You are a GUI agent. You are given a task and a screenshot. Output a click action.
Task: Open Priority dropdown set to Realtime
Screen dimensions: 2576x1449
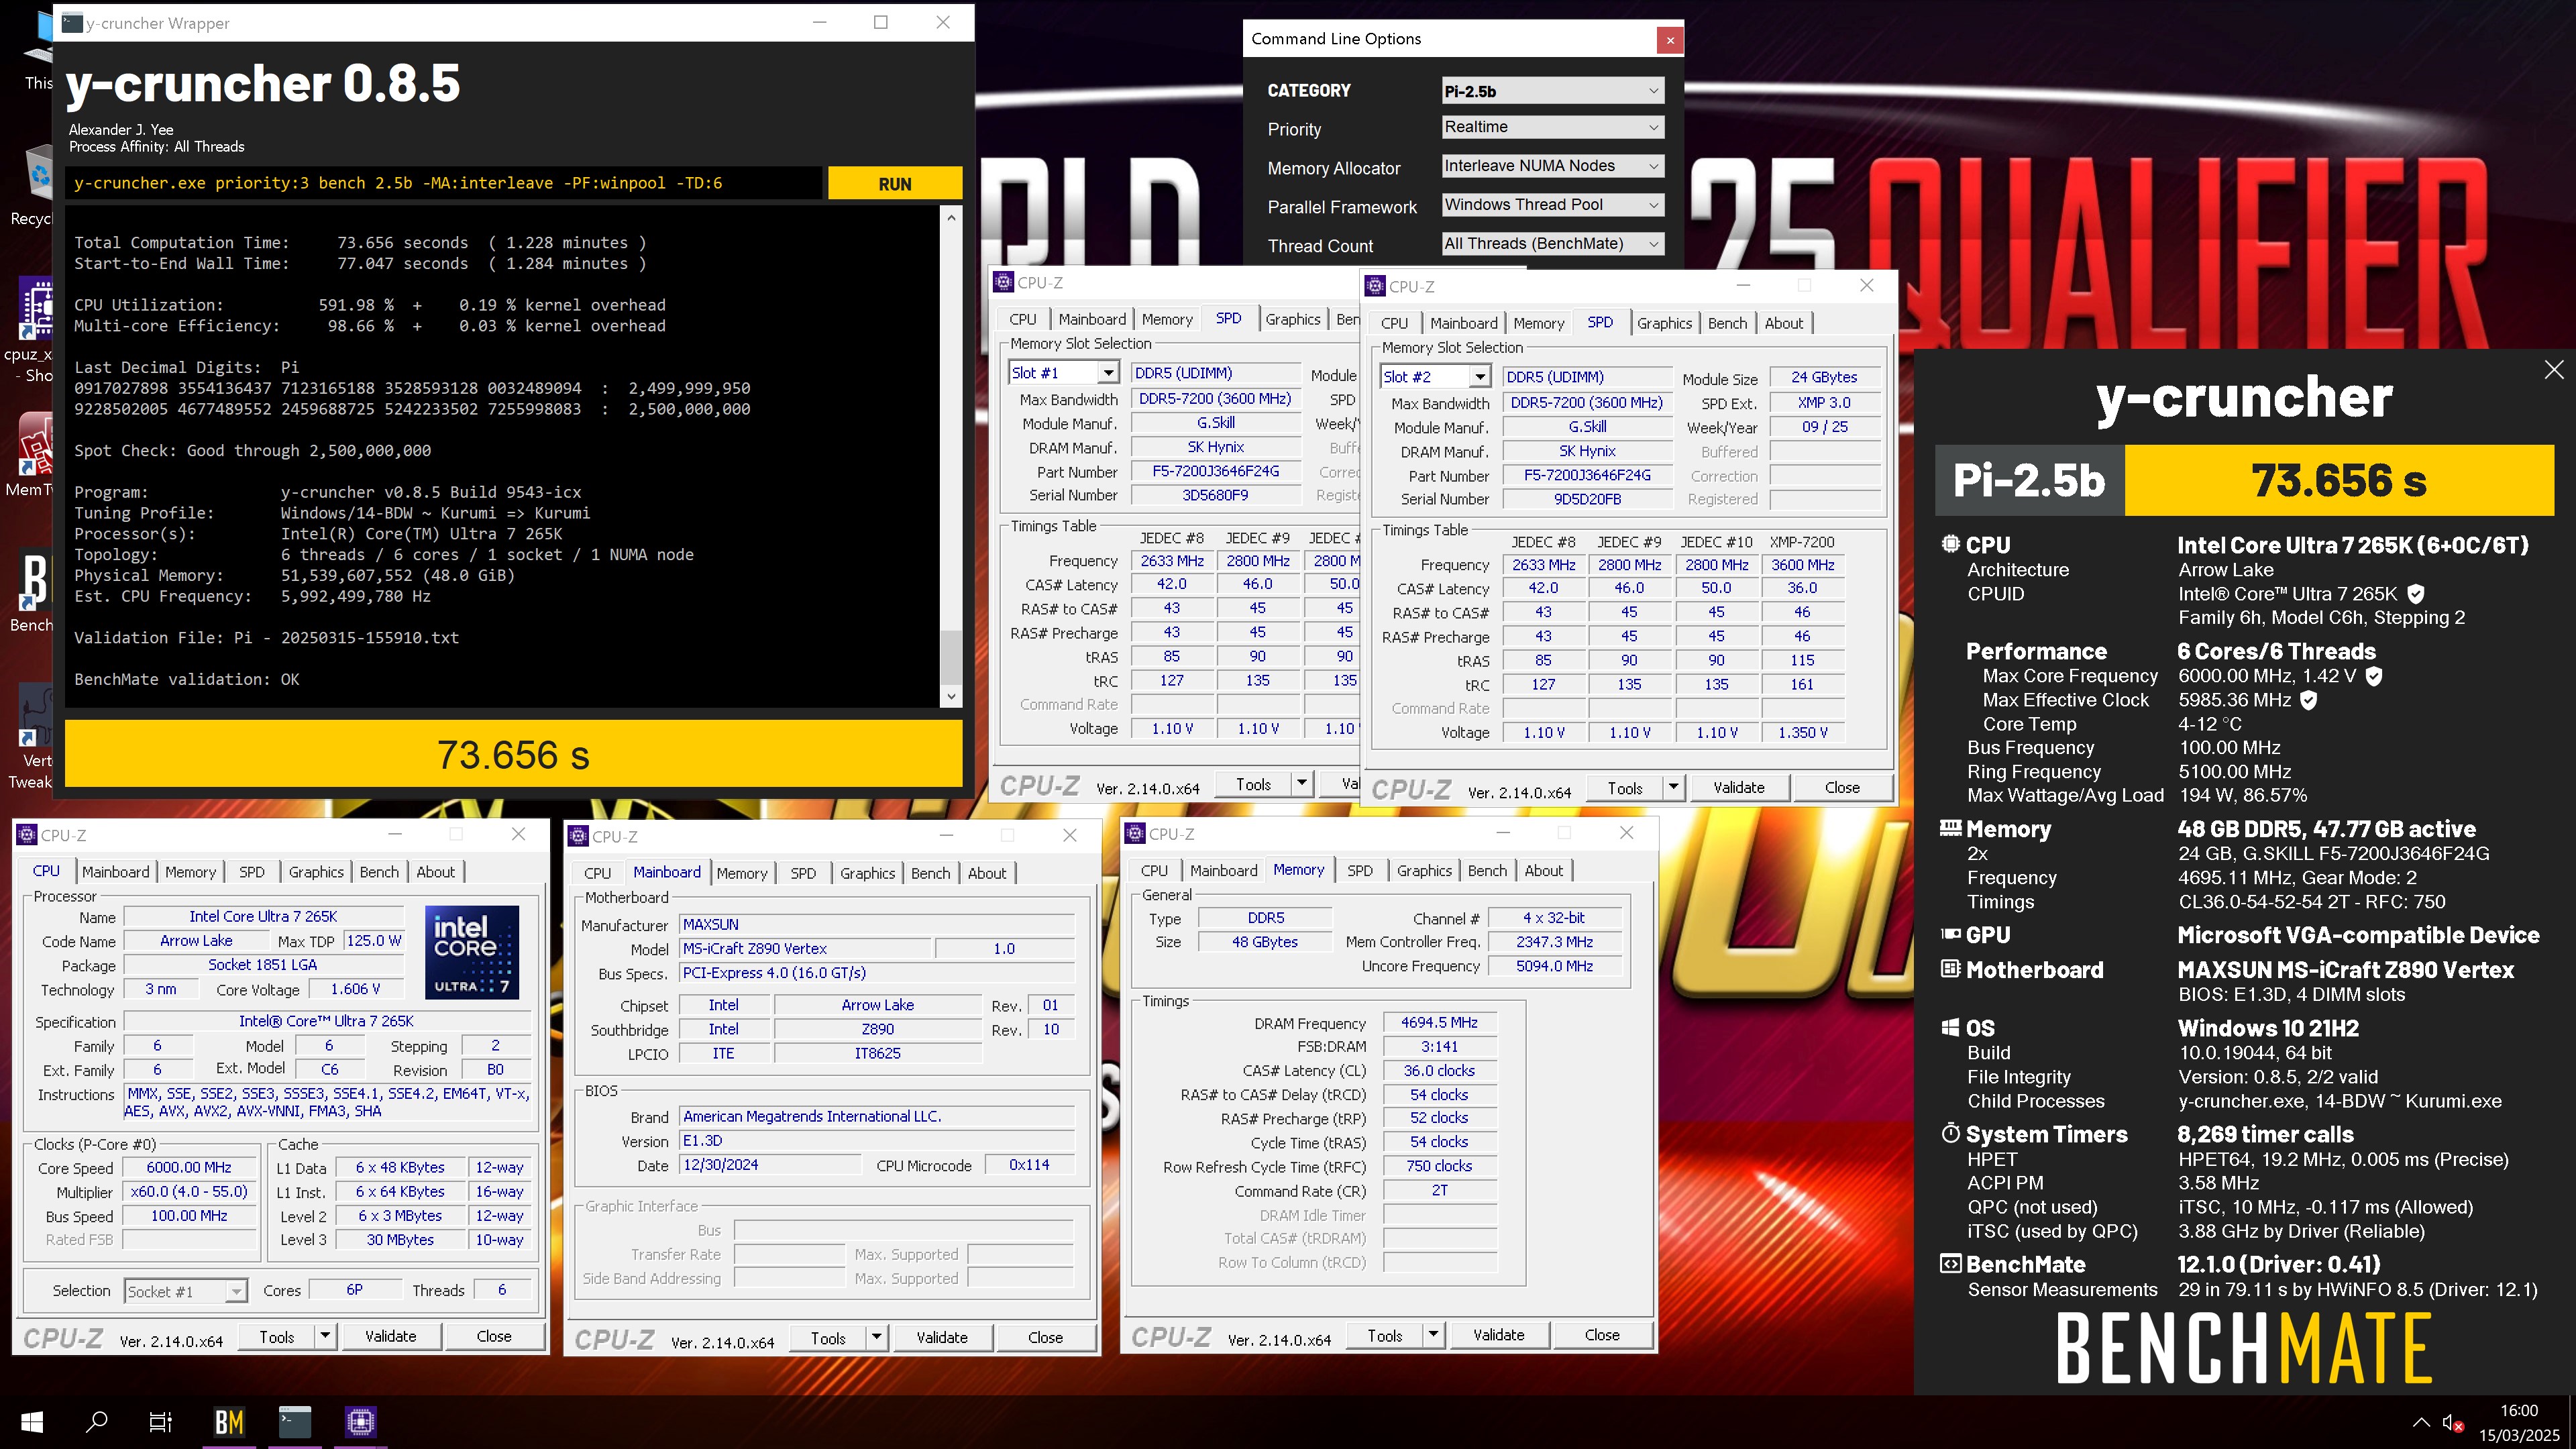pos(1552,127)
